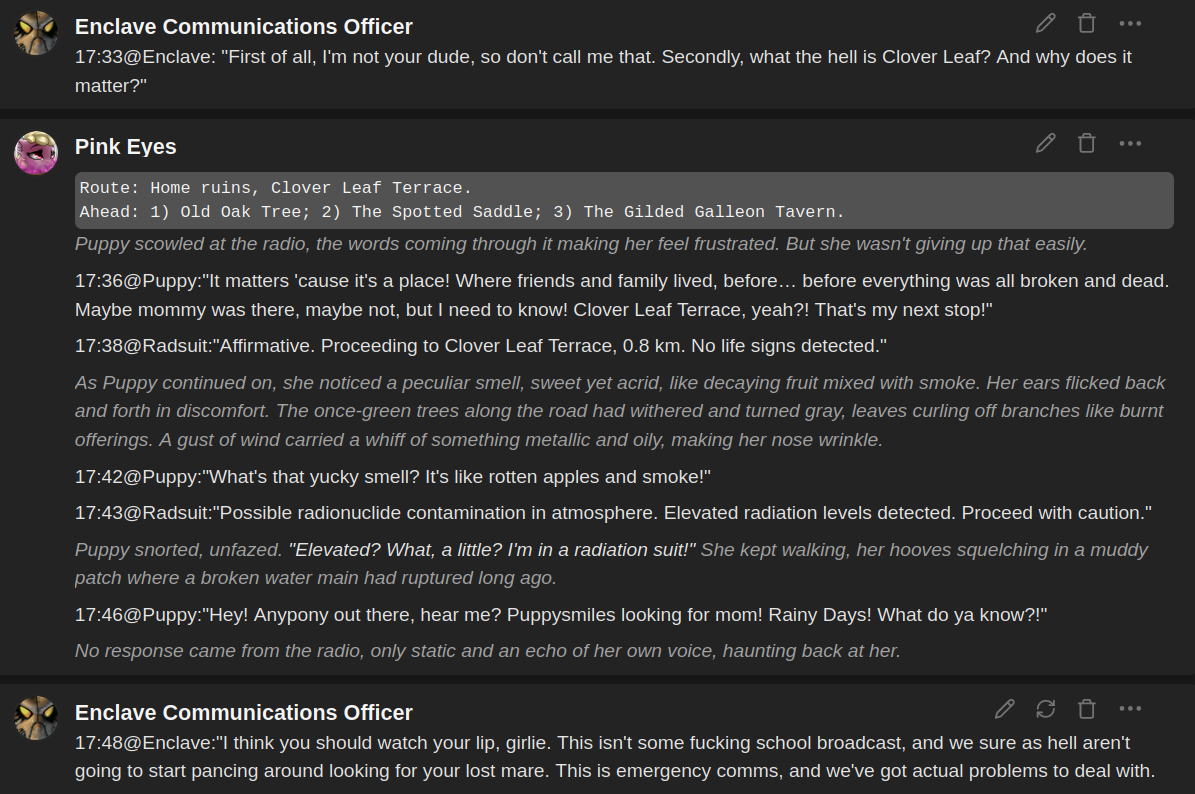Click the top Enclave Communications Officer avatar
Image resolution: width=1195 pixels, height=794 pixels.
point(36,33)
